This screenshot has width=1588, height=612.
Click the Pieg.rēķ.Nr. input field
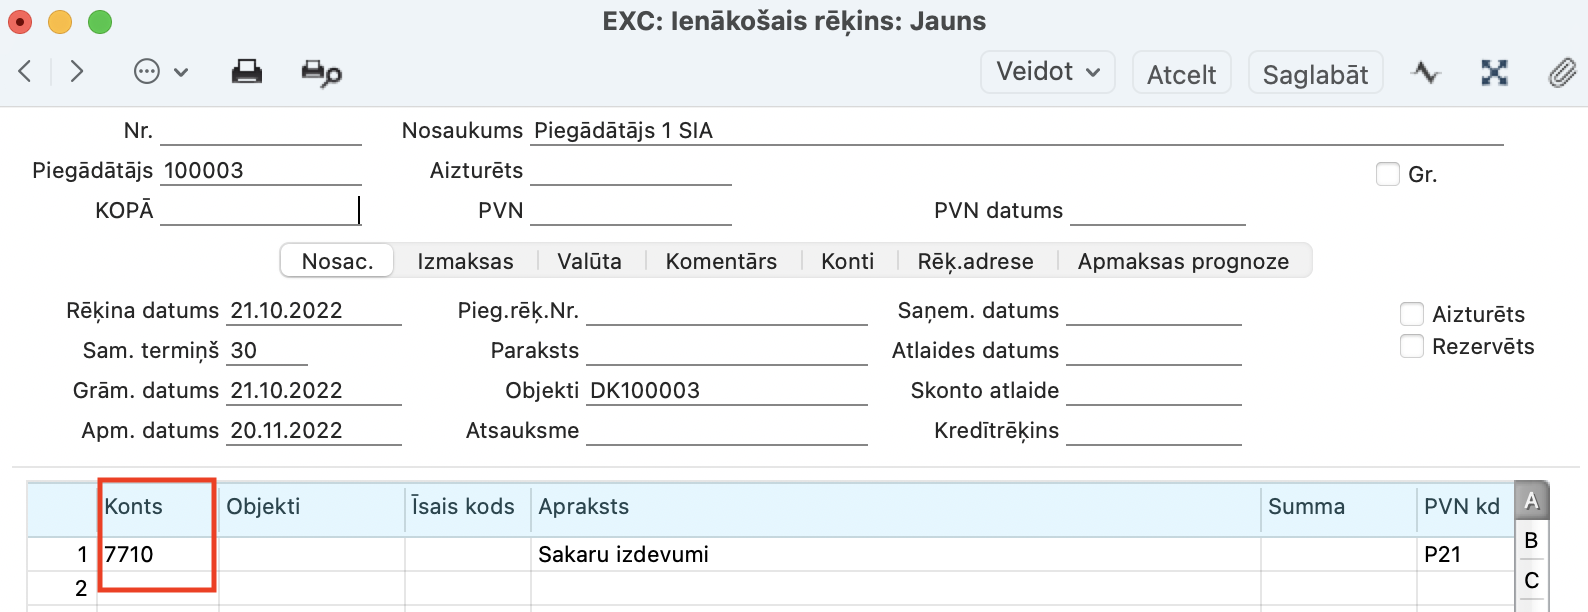(x=726, y=311)
